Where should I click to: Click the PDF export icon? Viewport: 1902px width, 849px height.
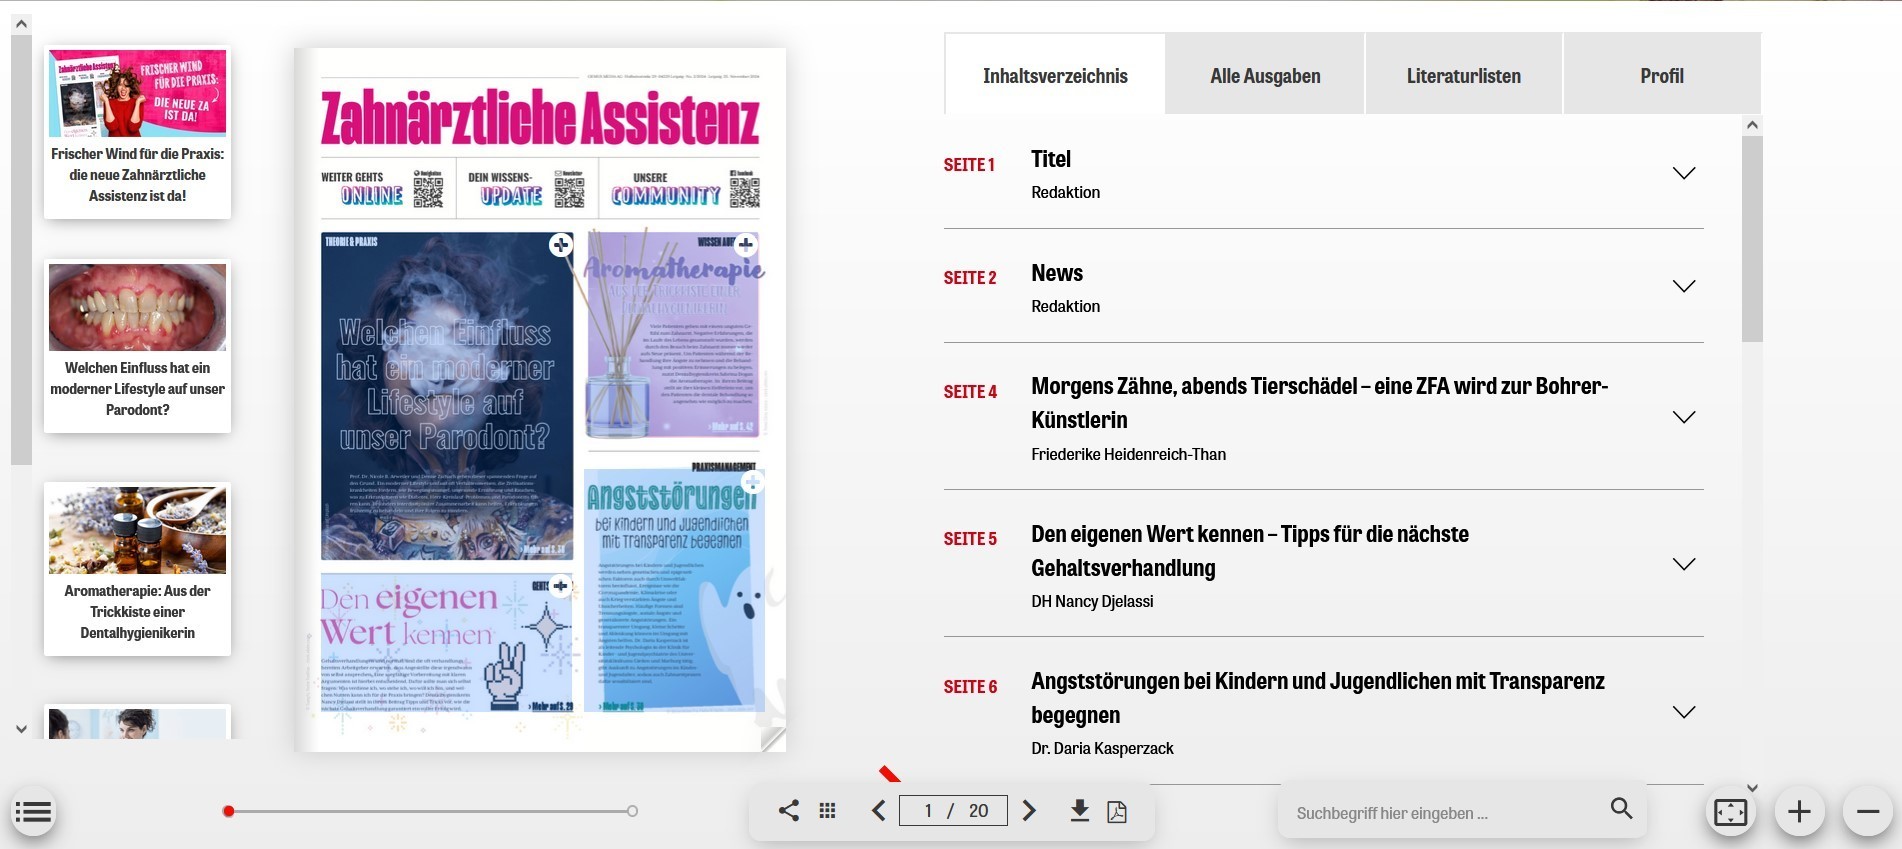1117,811
